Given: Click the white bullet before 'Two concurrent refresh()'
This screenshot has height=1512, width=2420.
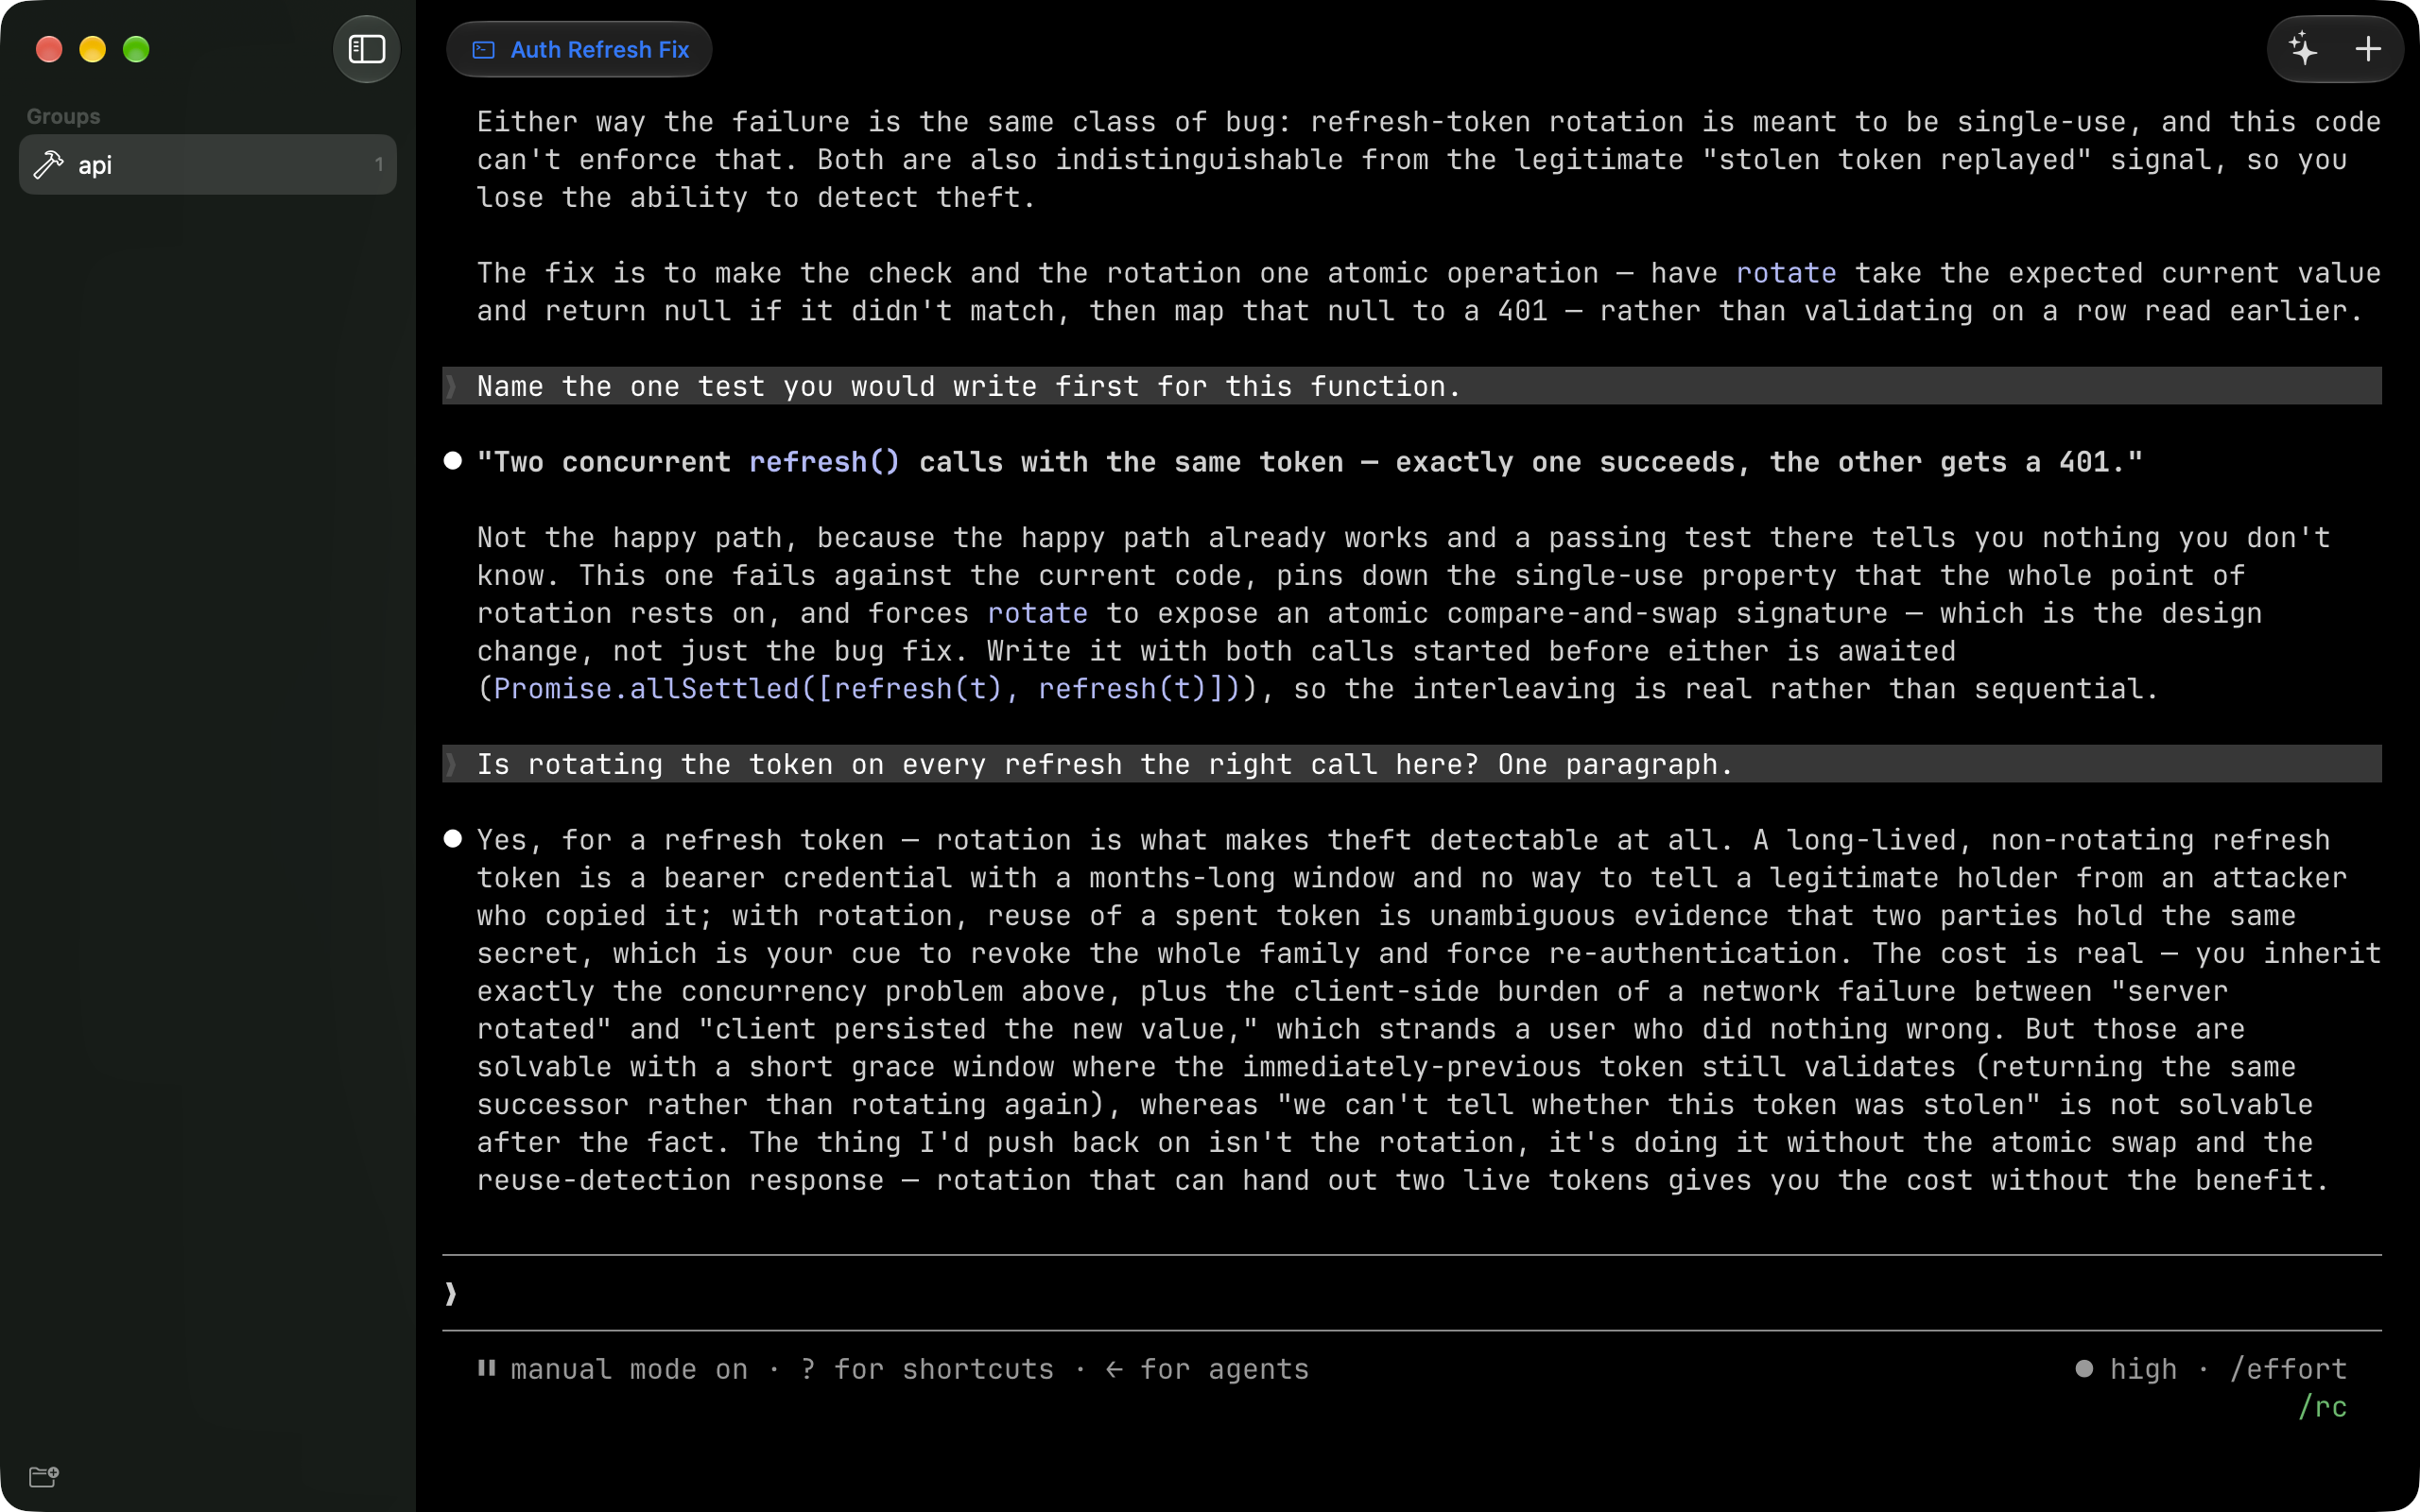Looking at the screenshot, I should [453, 460].
